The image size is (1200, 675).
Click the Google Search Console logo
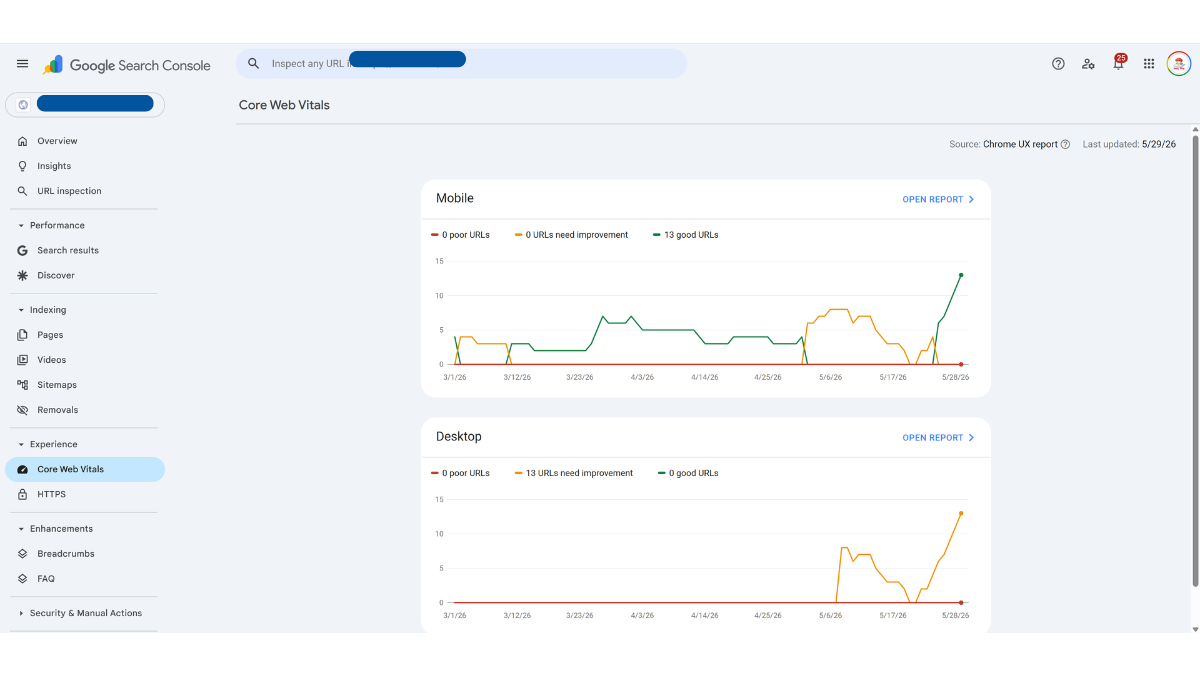click(x=127, y=65)
